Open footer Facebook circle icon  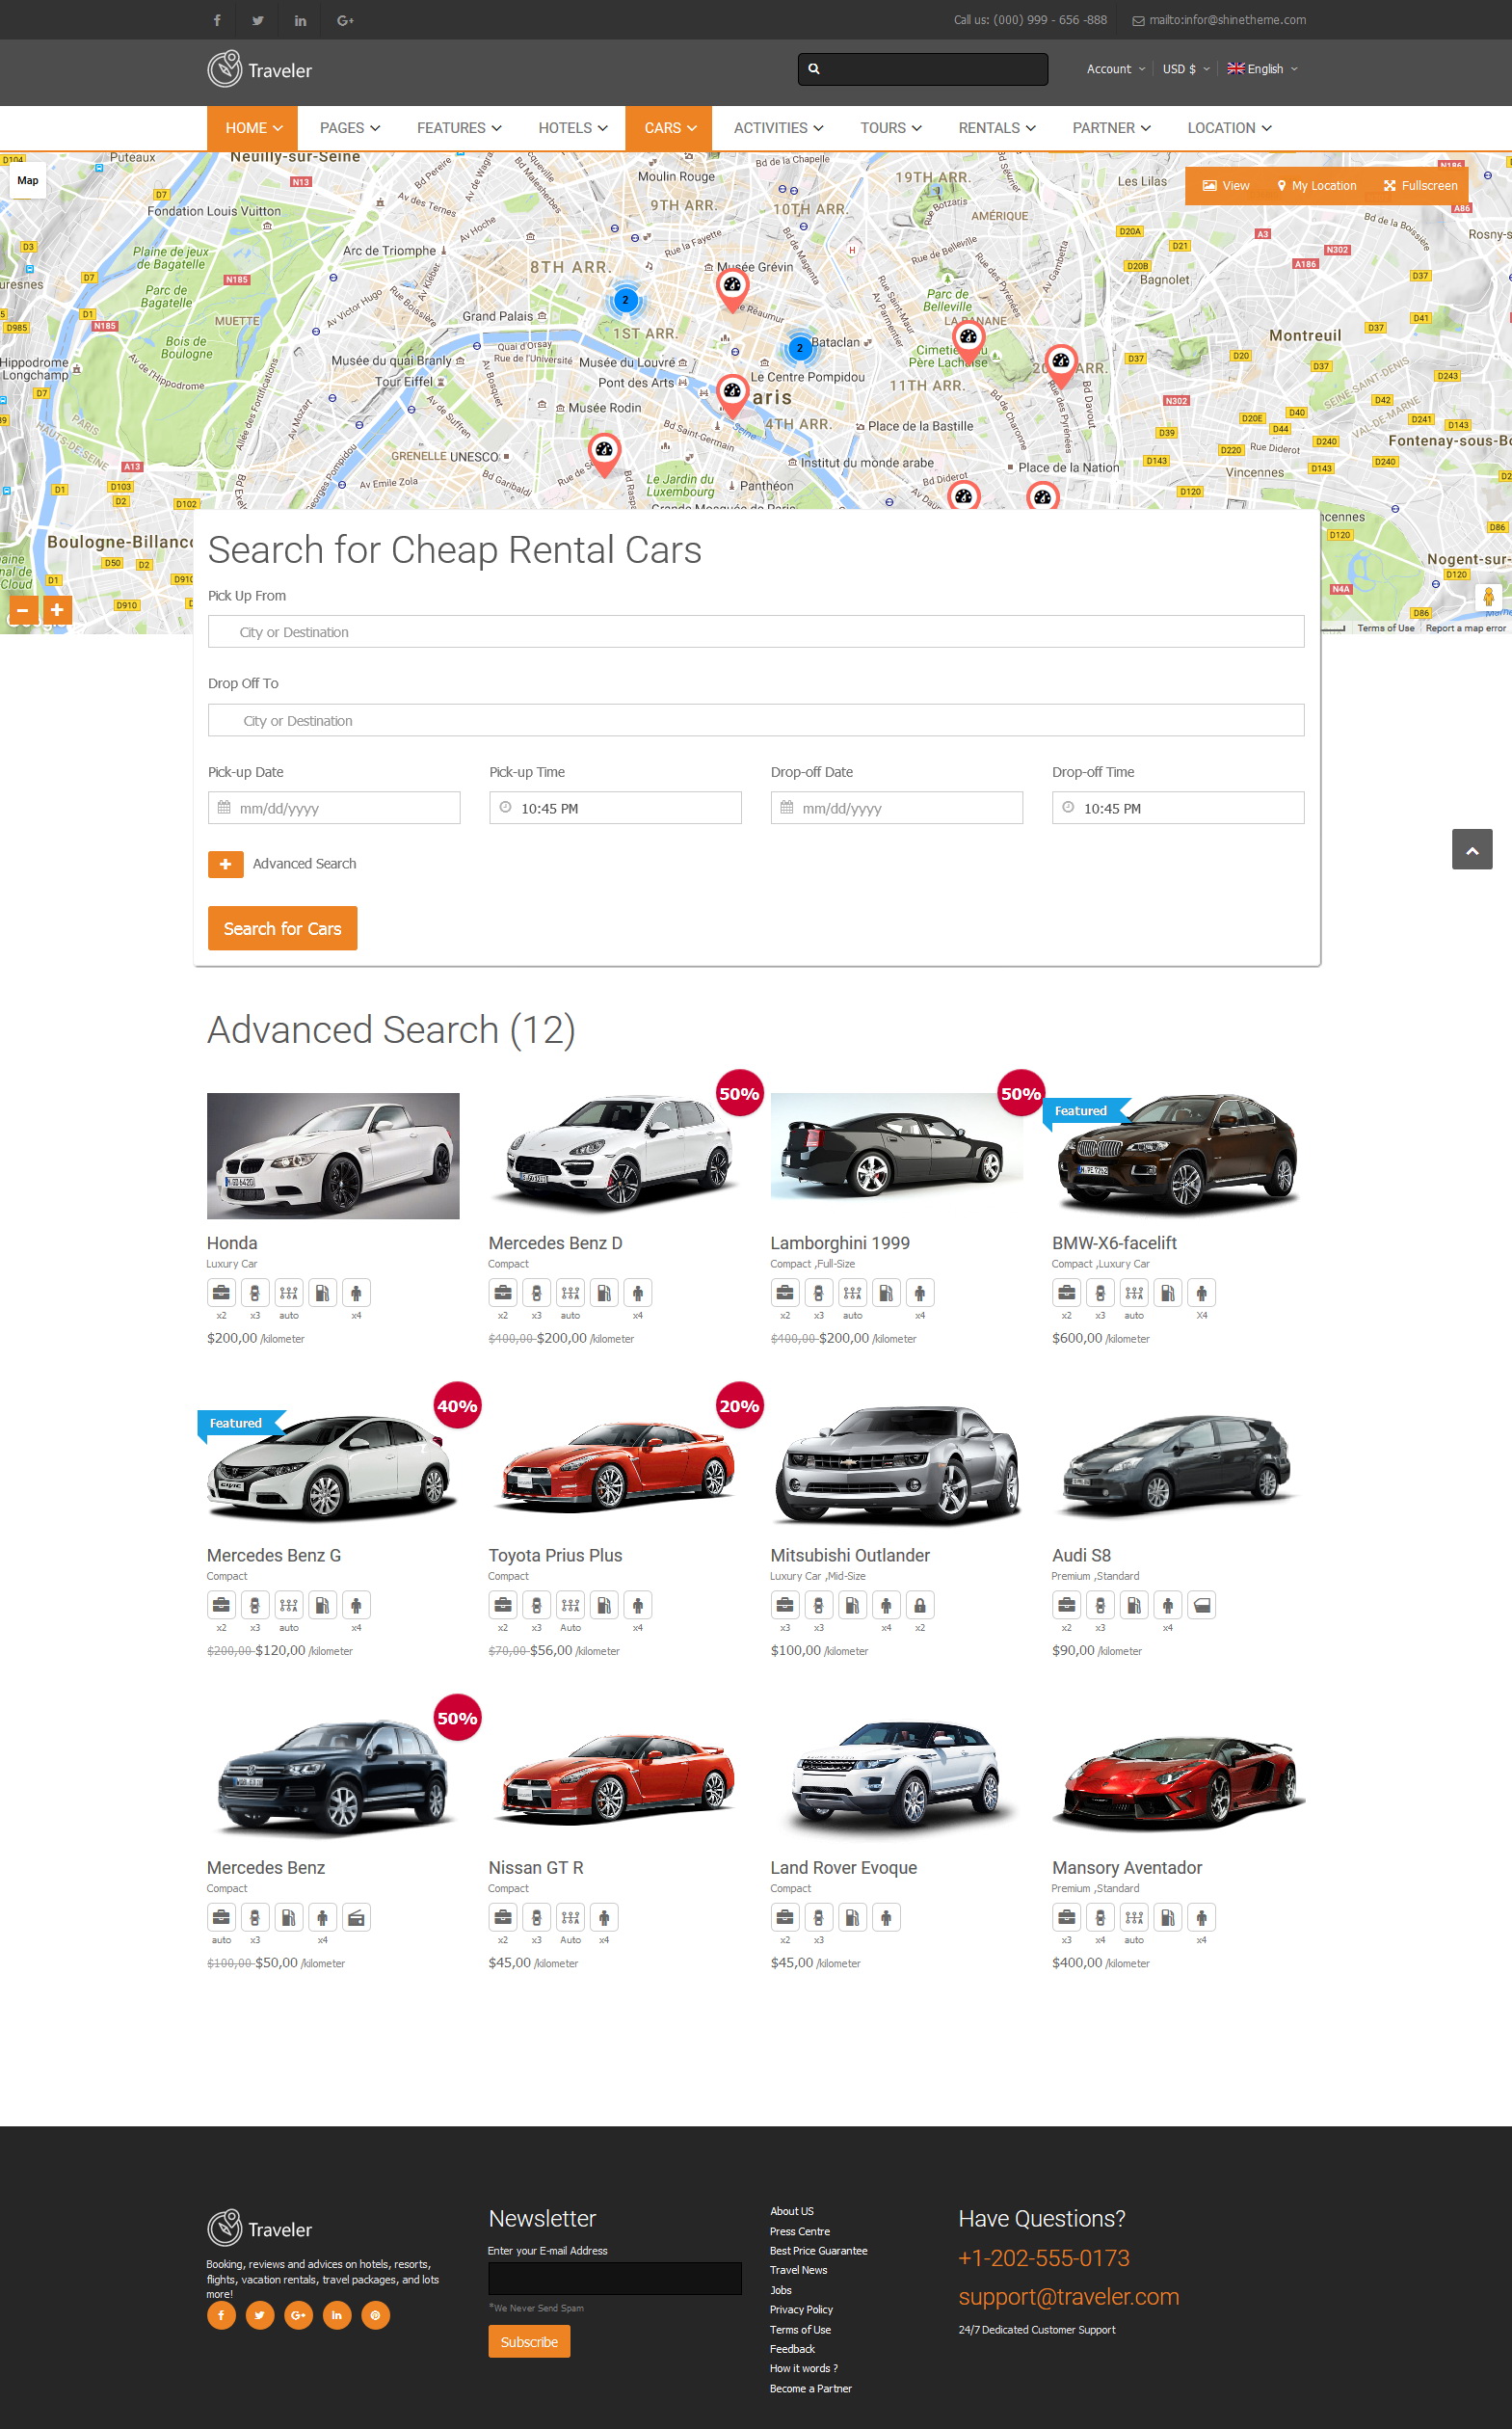tap(221, 2315)
